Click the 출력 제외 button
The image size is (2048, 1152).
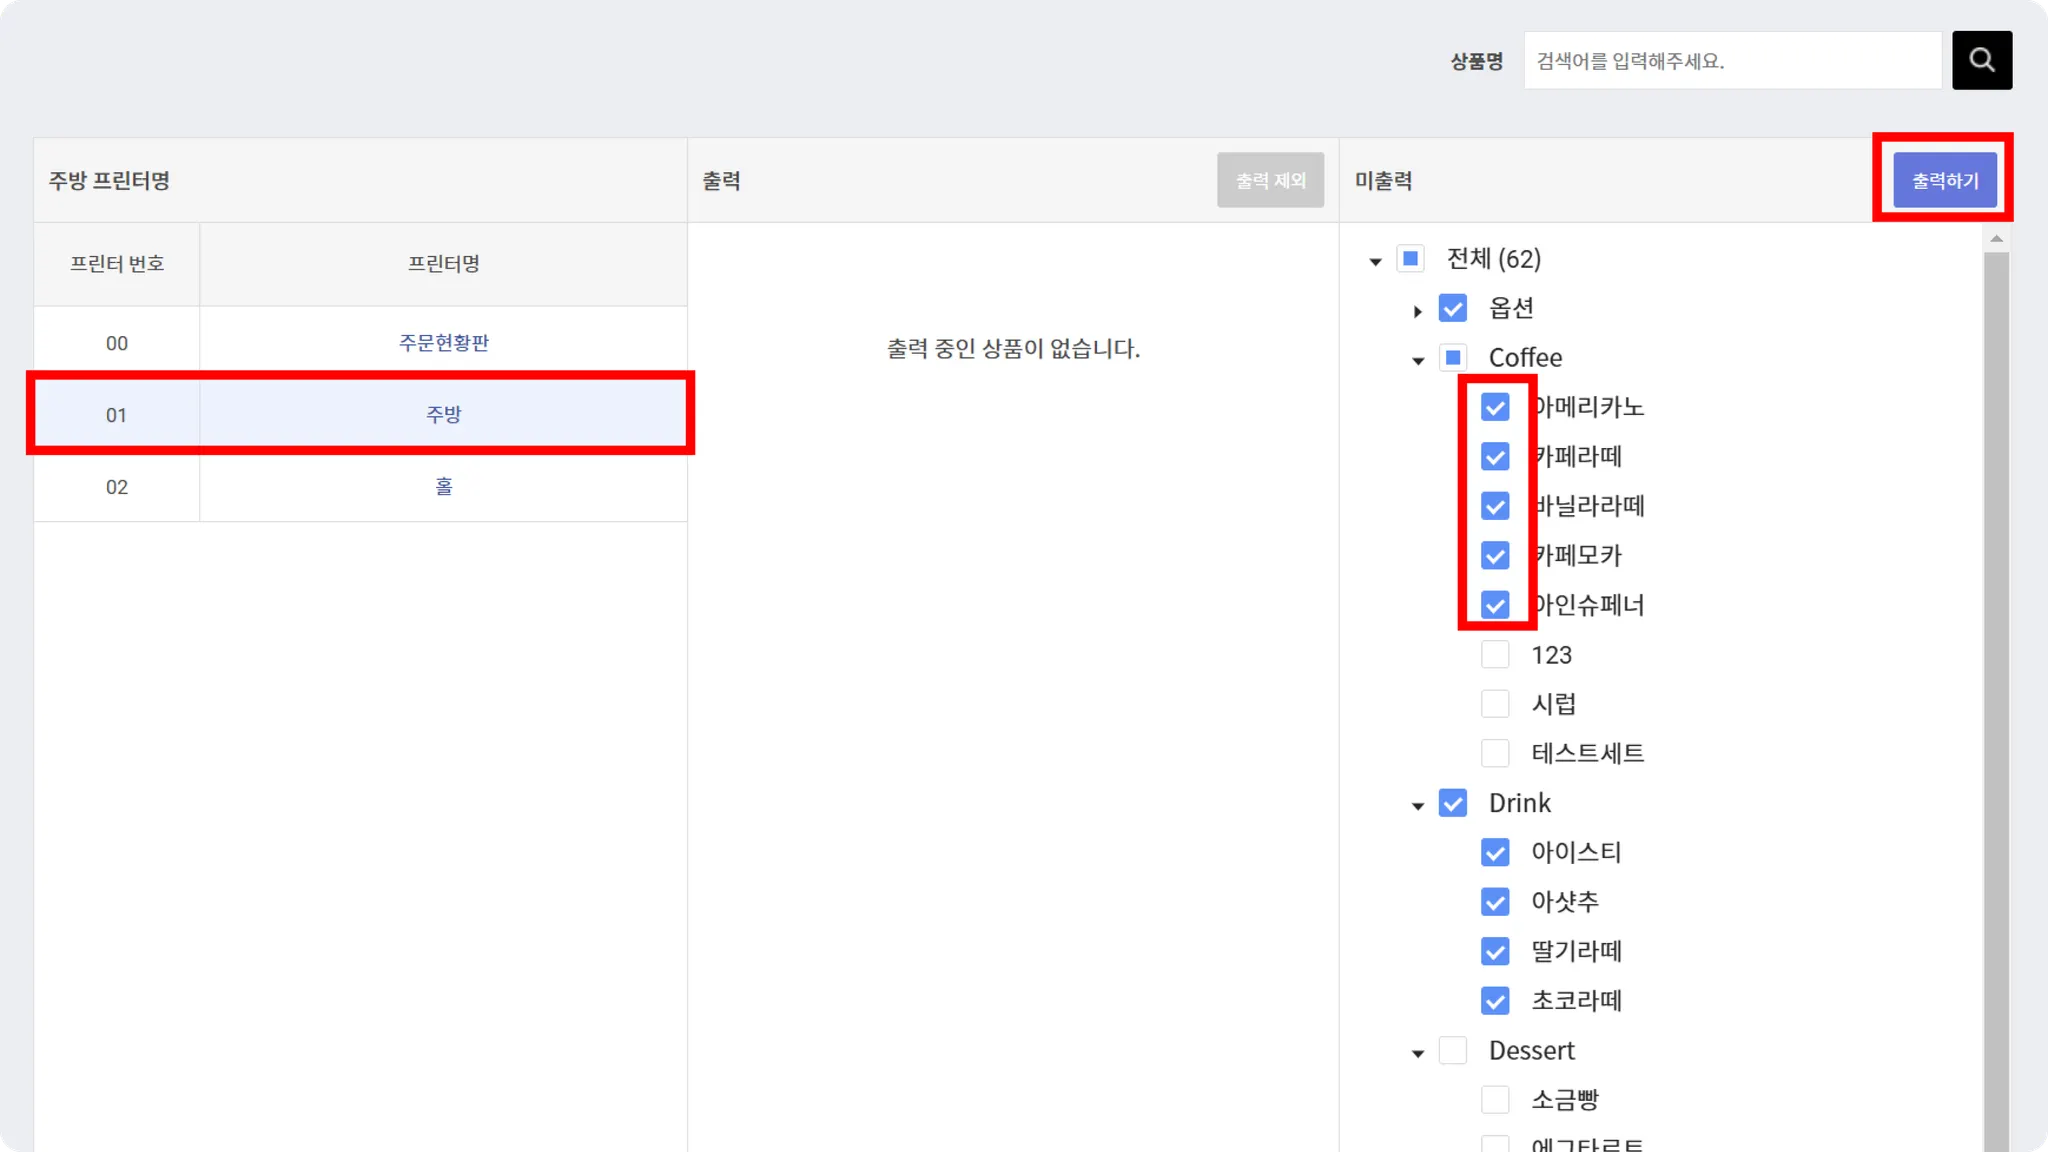pos(1270,181)
